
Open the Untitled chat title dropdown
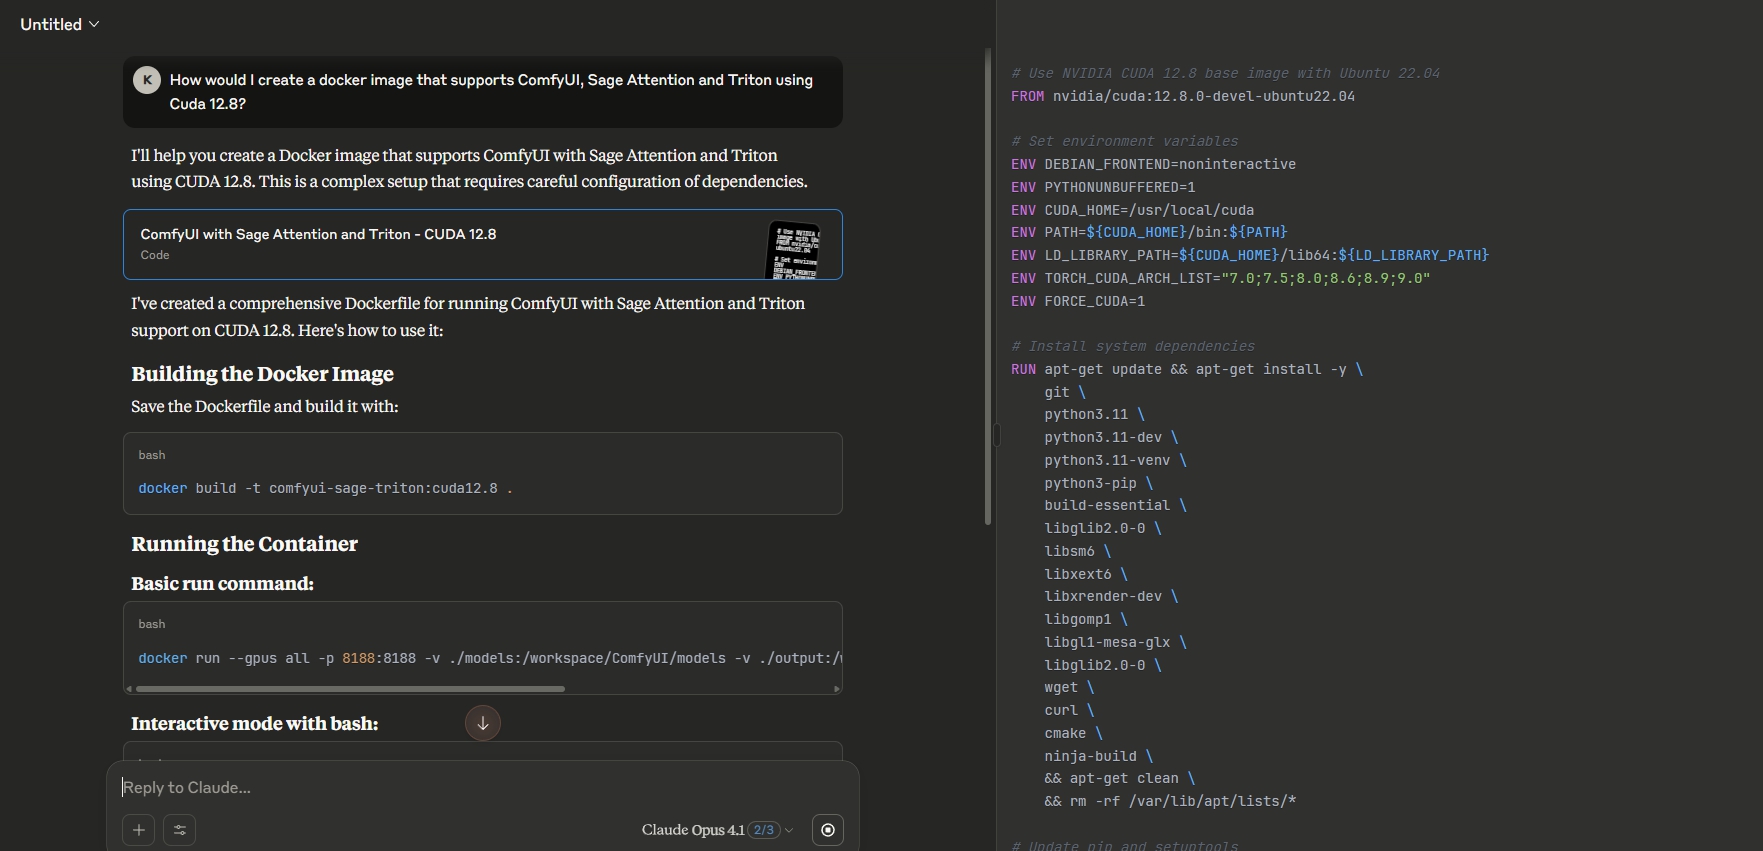(60, 24)
